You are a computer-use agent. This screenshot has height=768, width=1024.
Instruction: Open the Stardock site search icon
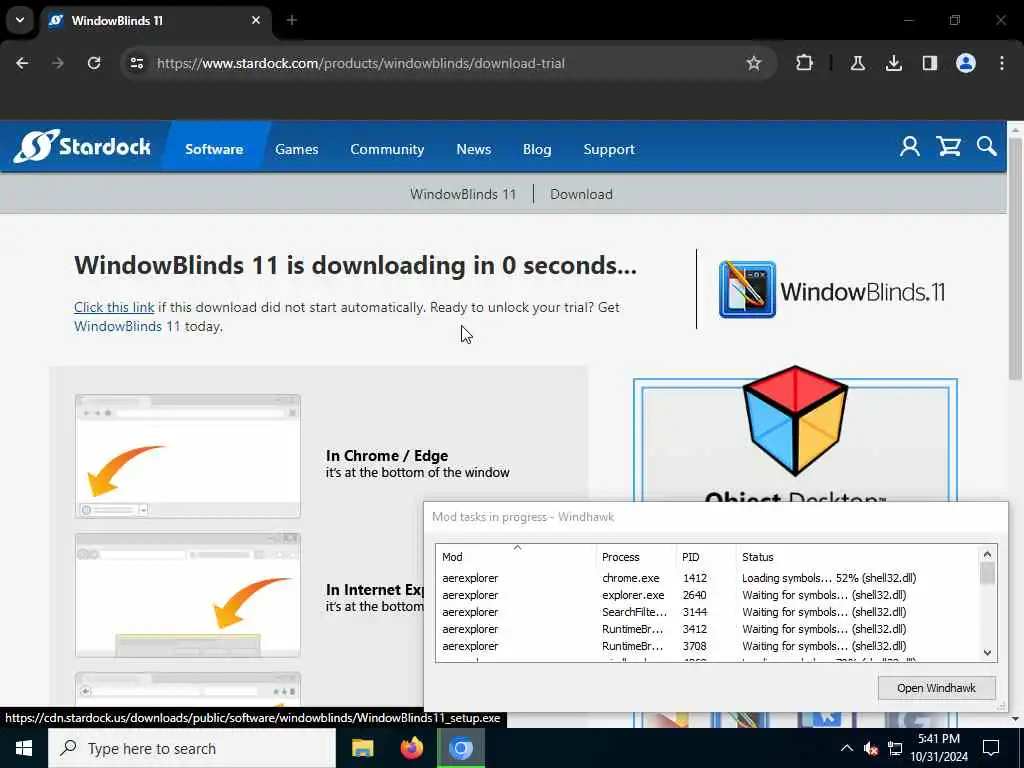coord(986,146)
